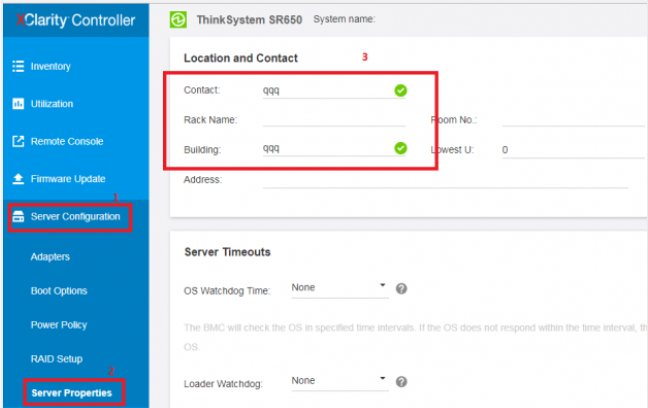The image size is (648, 408).
Task: Select Firmware Update in sidebar
Action: [x=68, y=179]
